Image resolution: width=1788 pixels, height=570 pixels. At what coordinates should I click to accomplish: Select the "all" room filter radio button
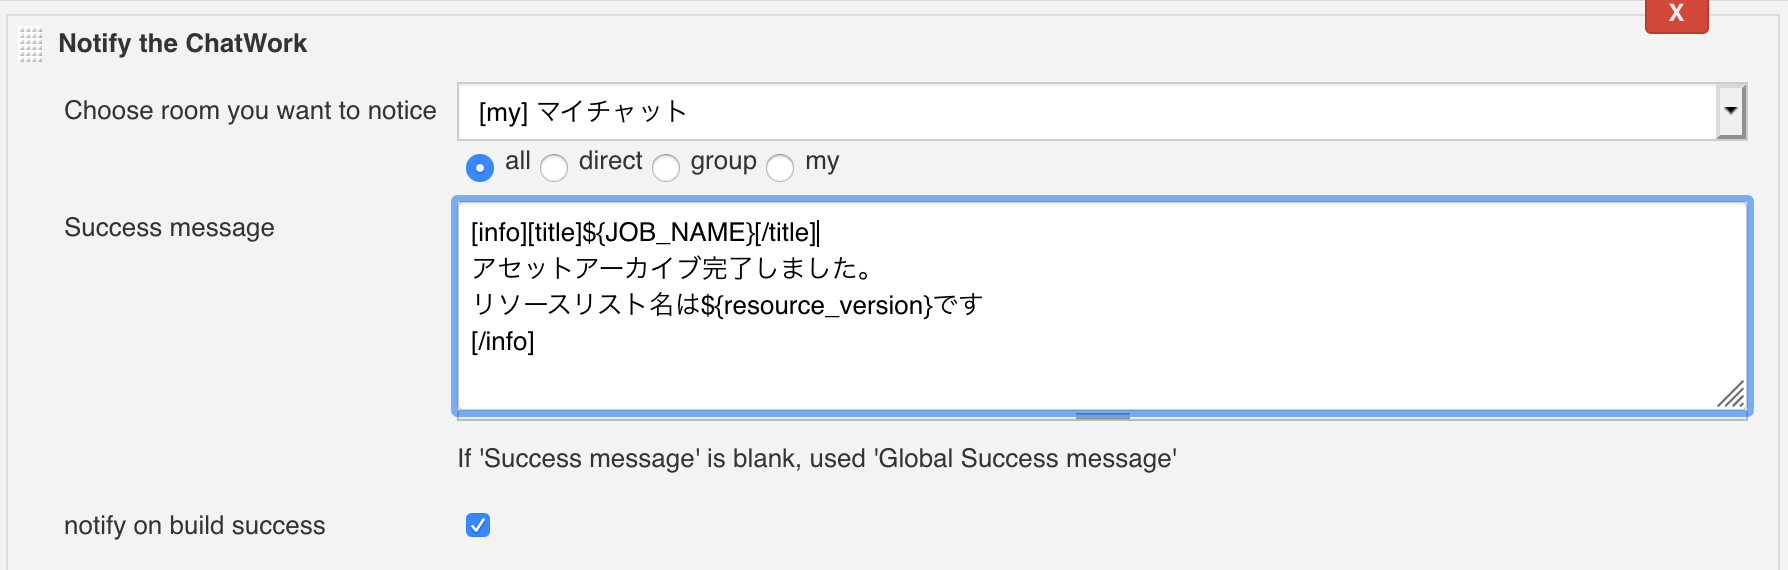480,168
